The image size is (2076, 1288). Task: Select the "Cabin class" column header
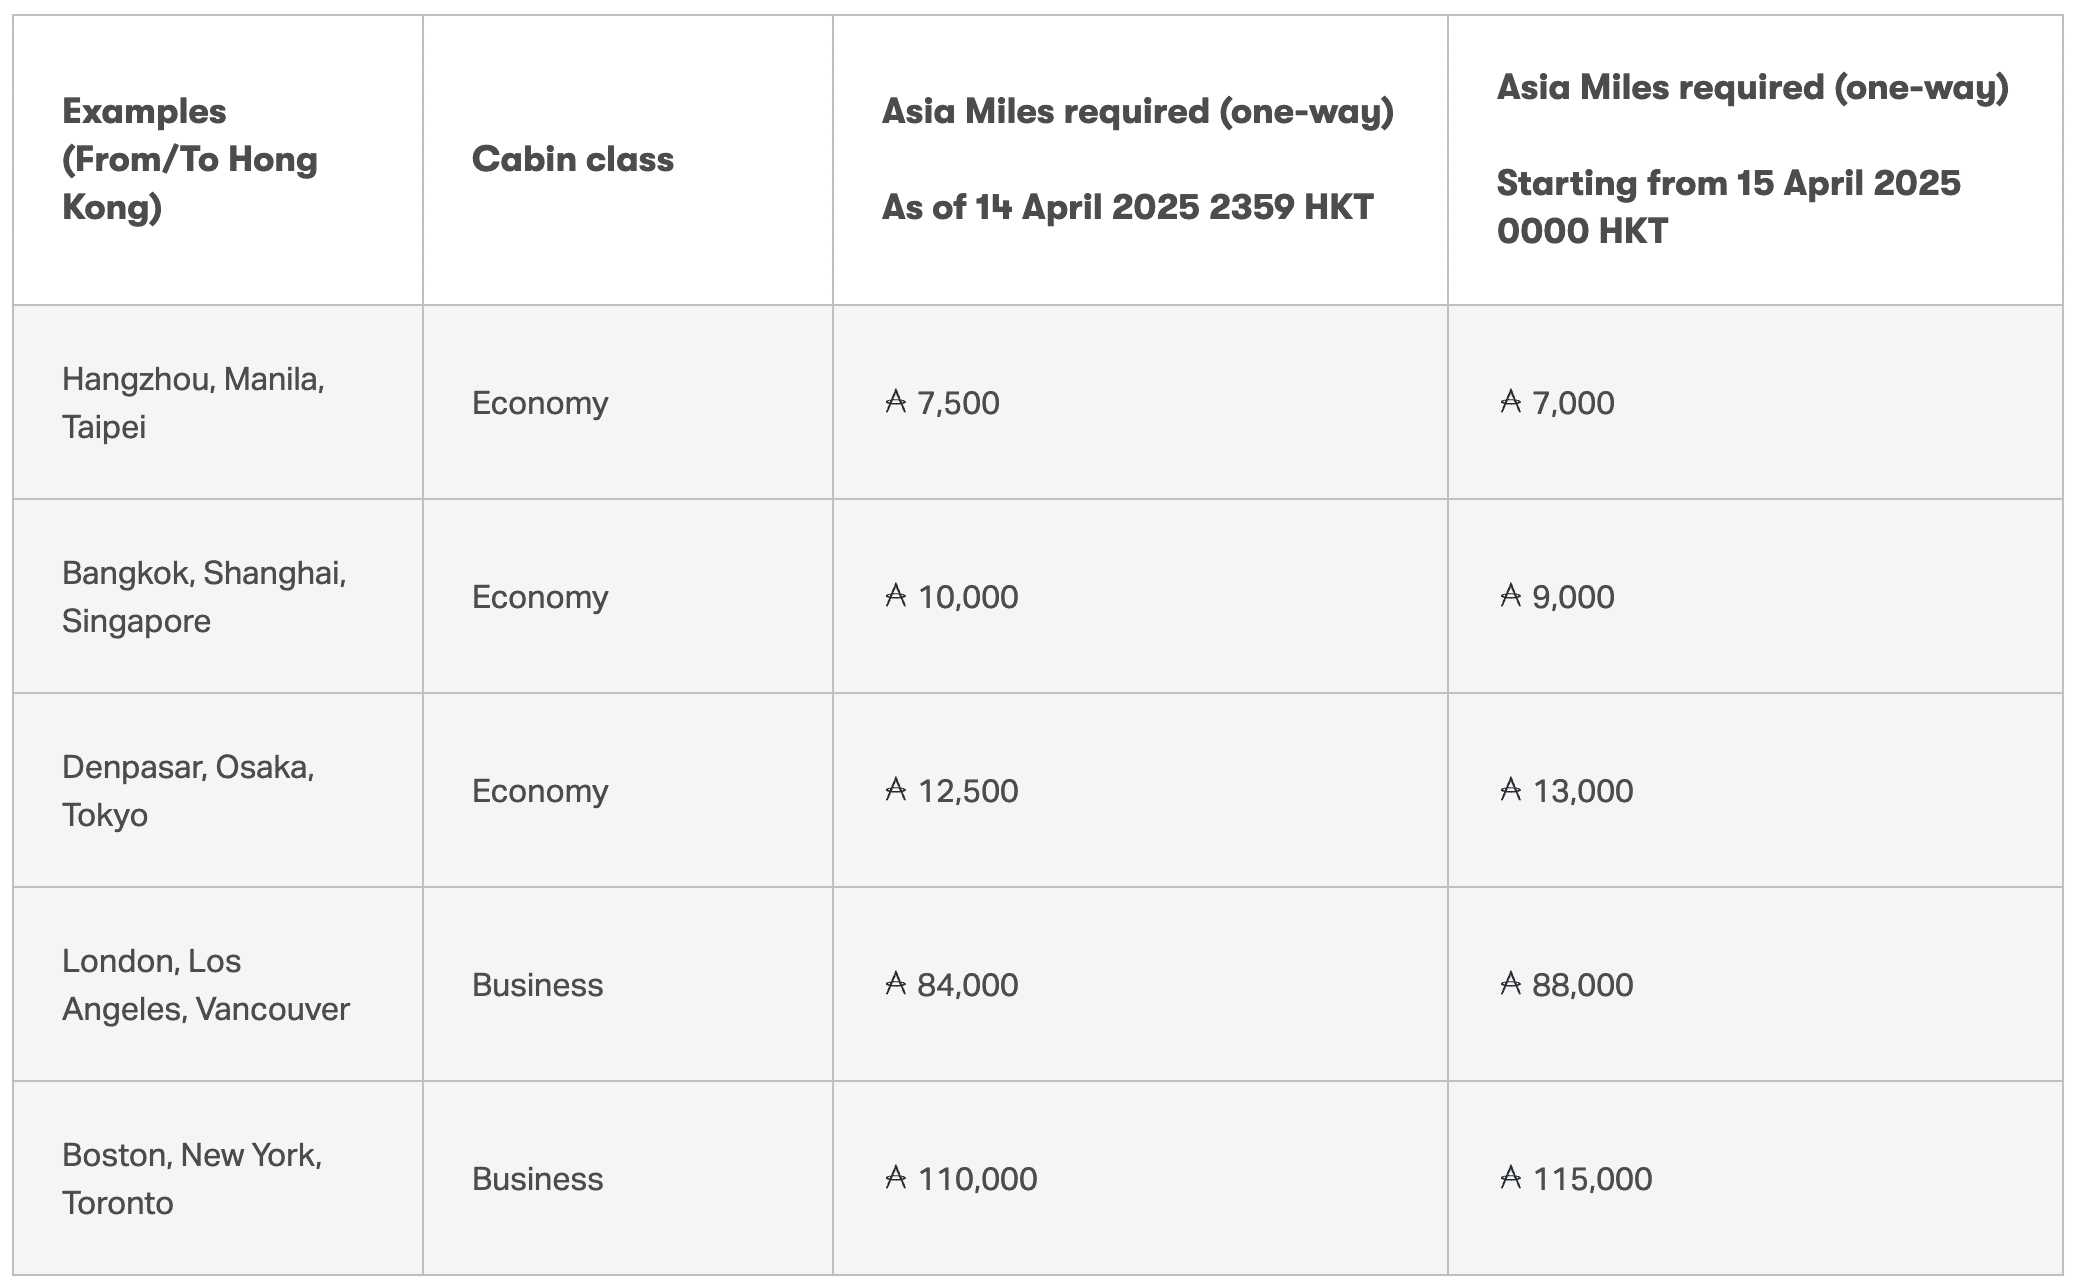573,159
